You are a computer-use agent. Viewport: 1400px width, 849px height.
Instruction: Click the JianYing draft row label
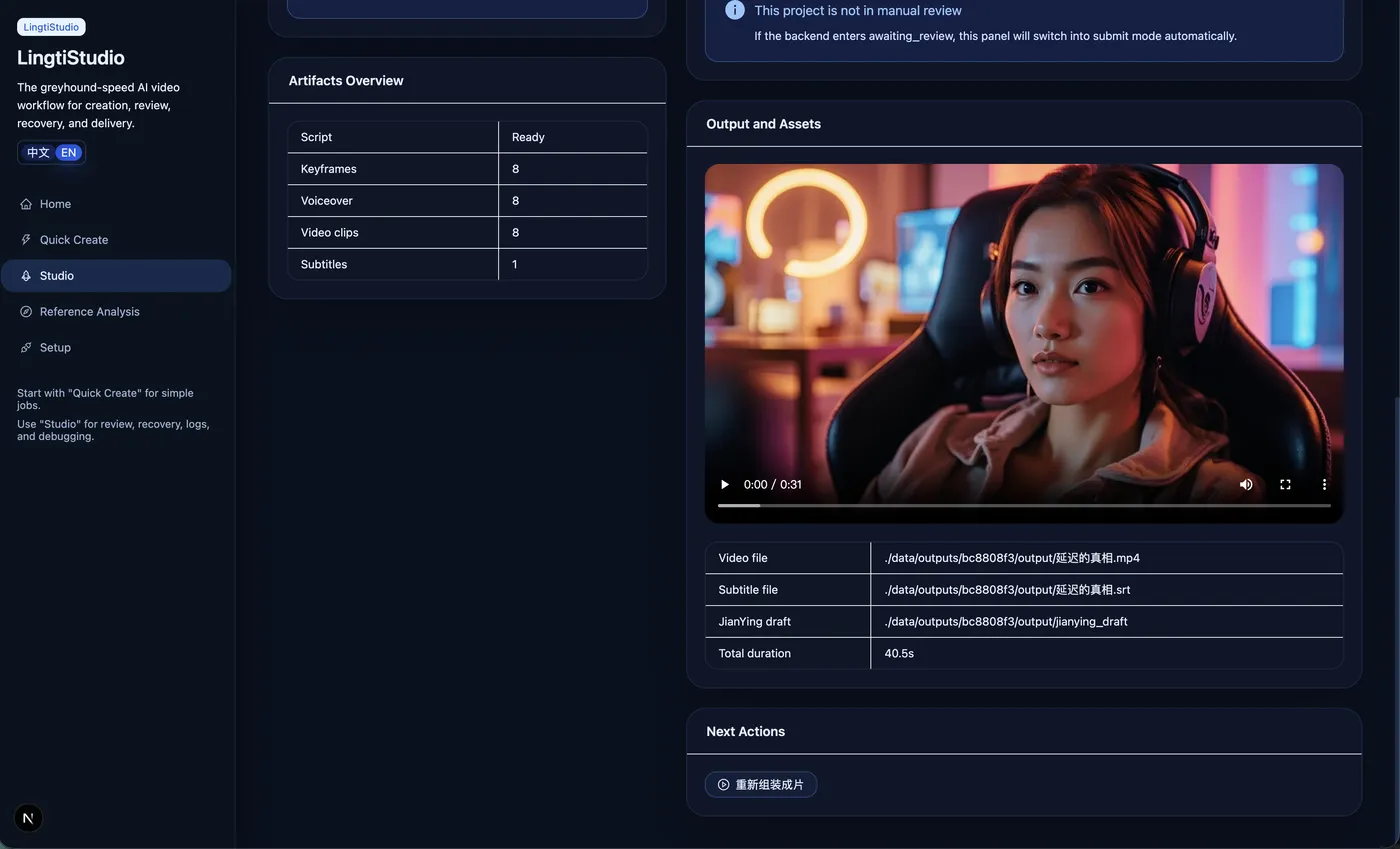754,622
